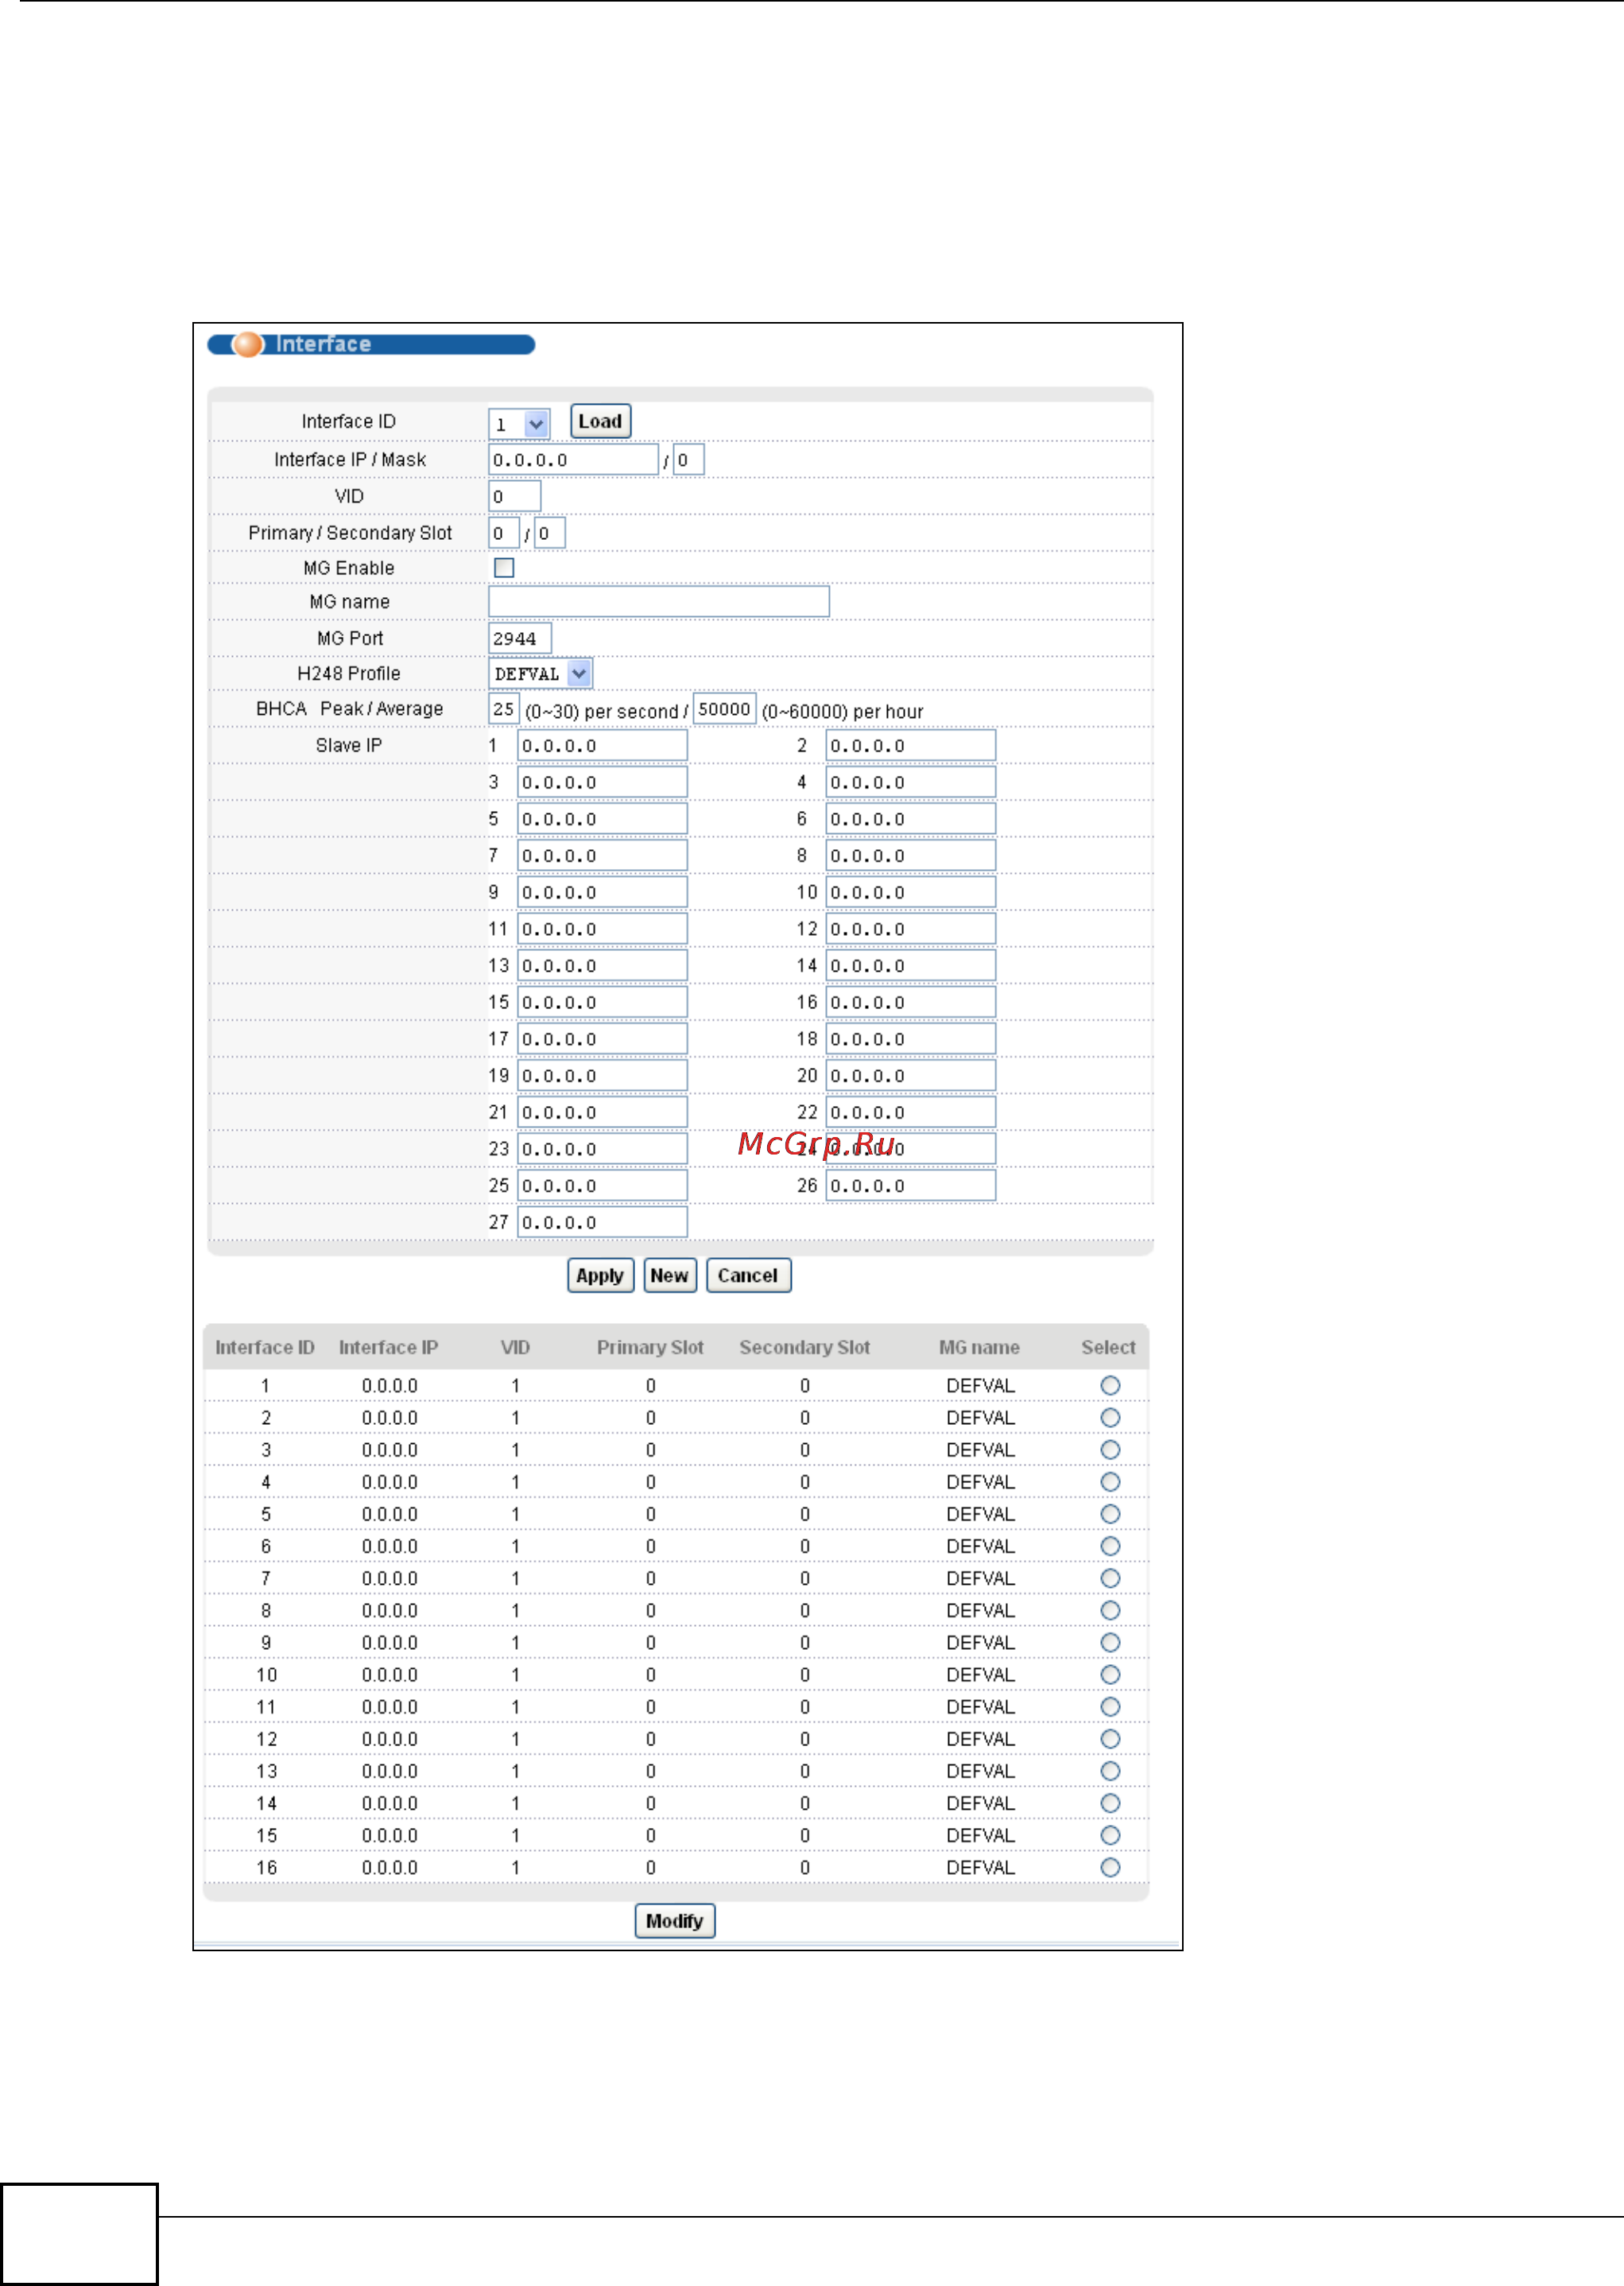Viewport: 1624px width, 2286px height.
Task: Focus the Interface IP address field
Action: click(572, 460)
